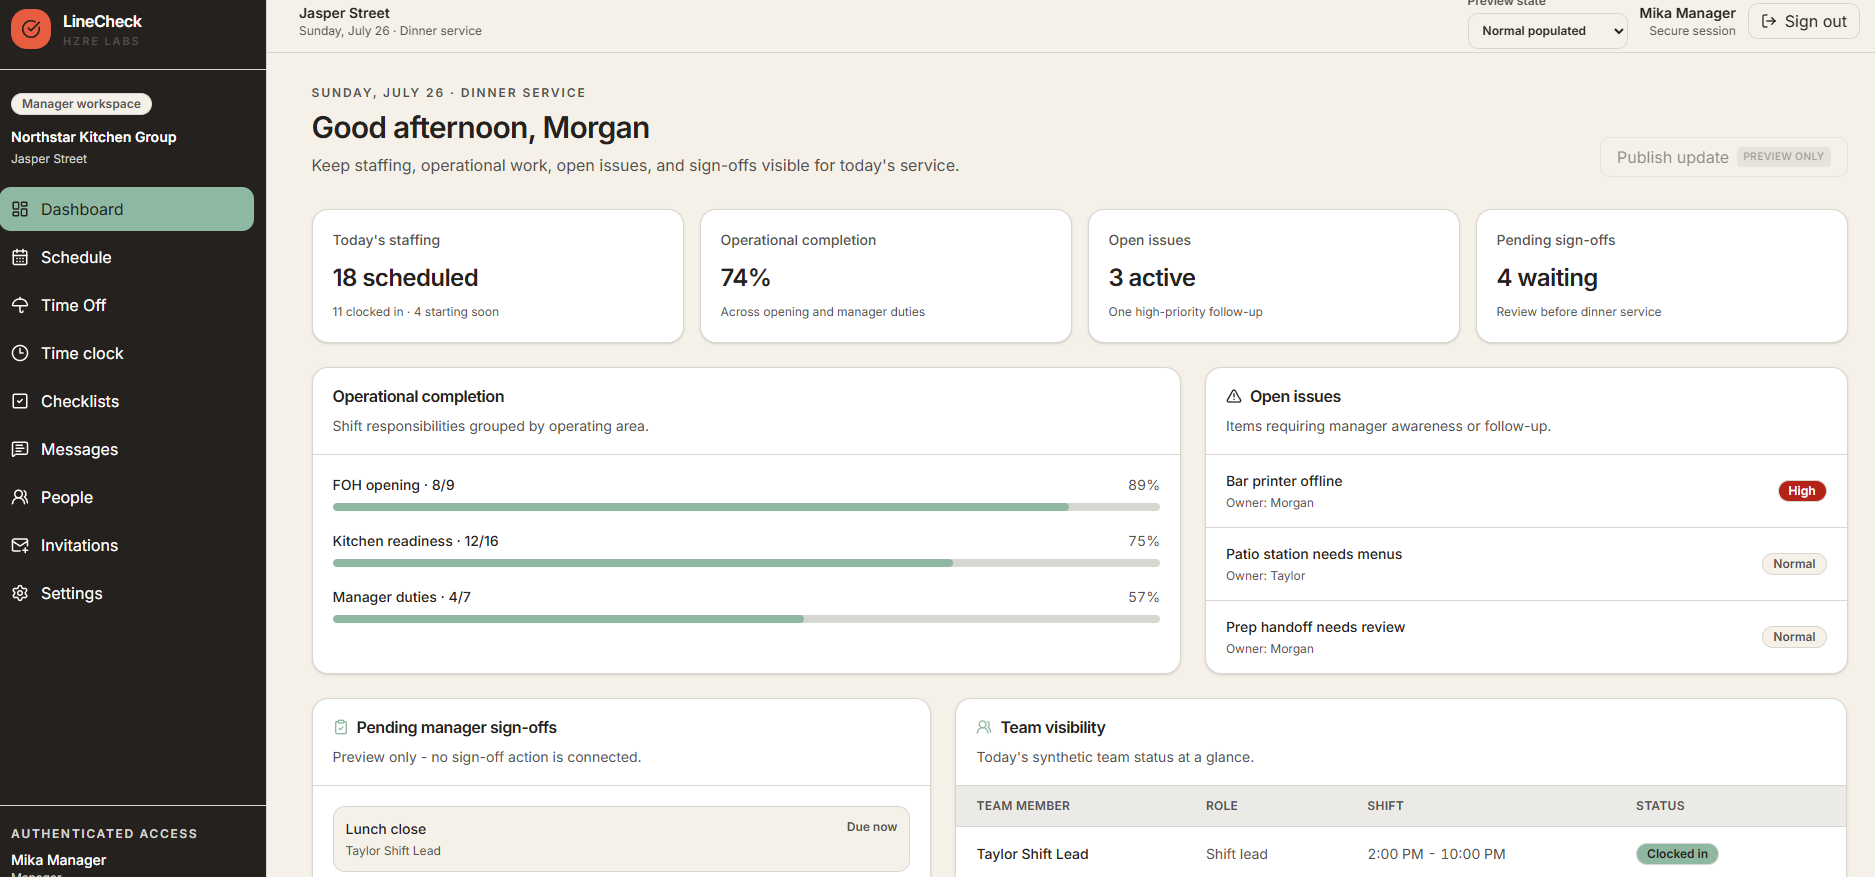Click the Settings gear icon

pyautogui.click(x=20, y=593)
